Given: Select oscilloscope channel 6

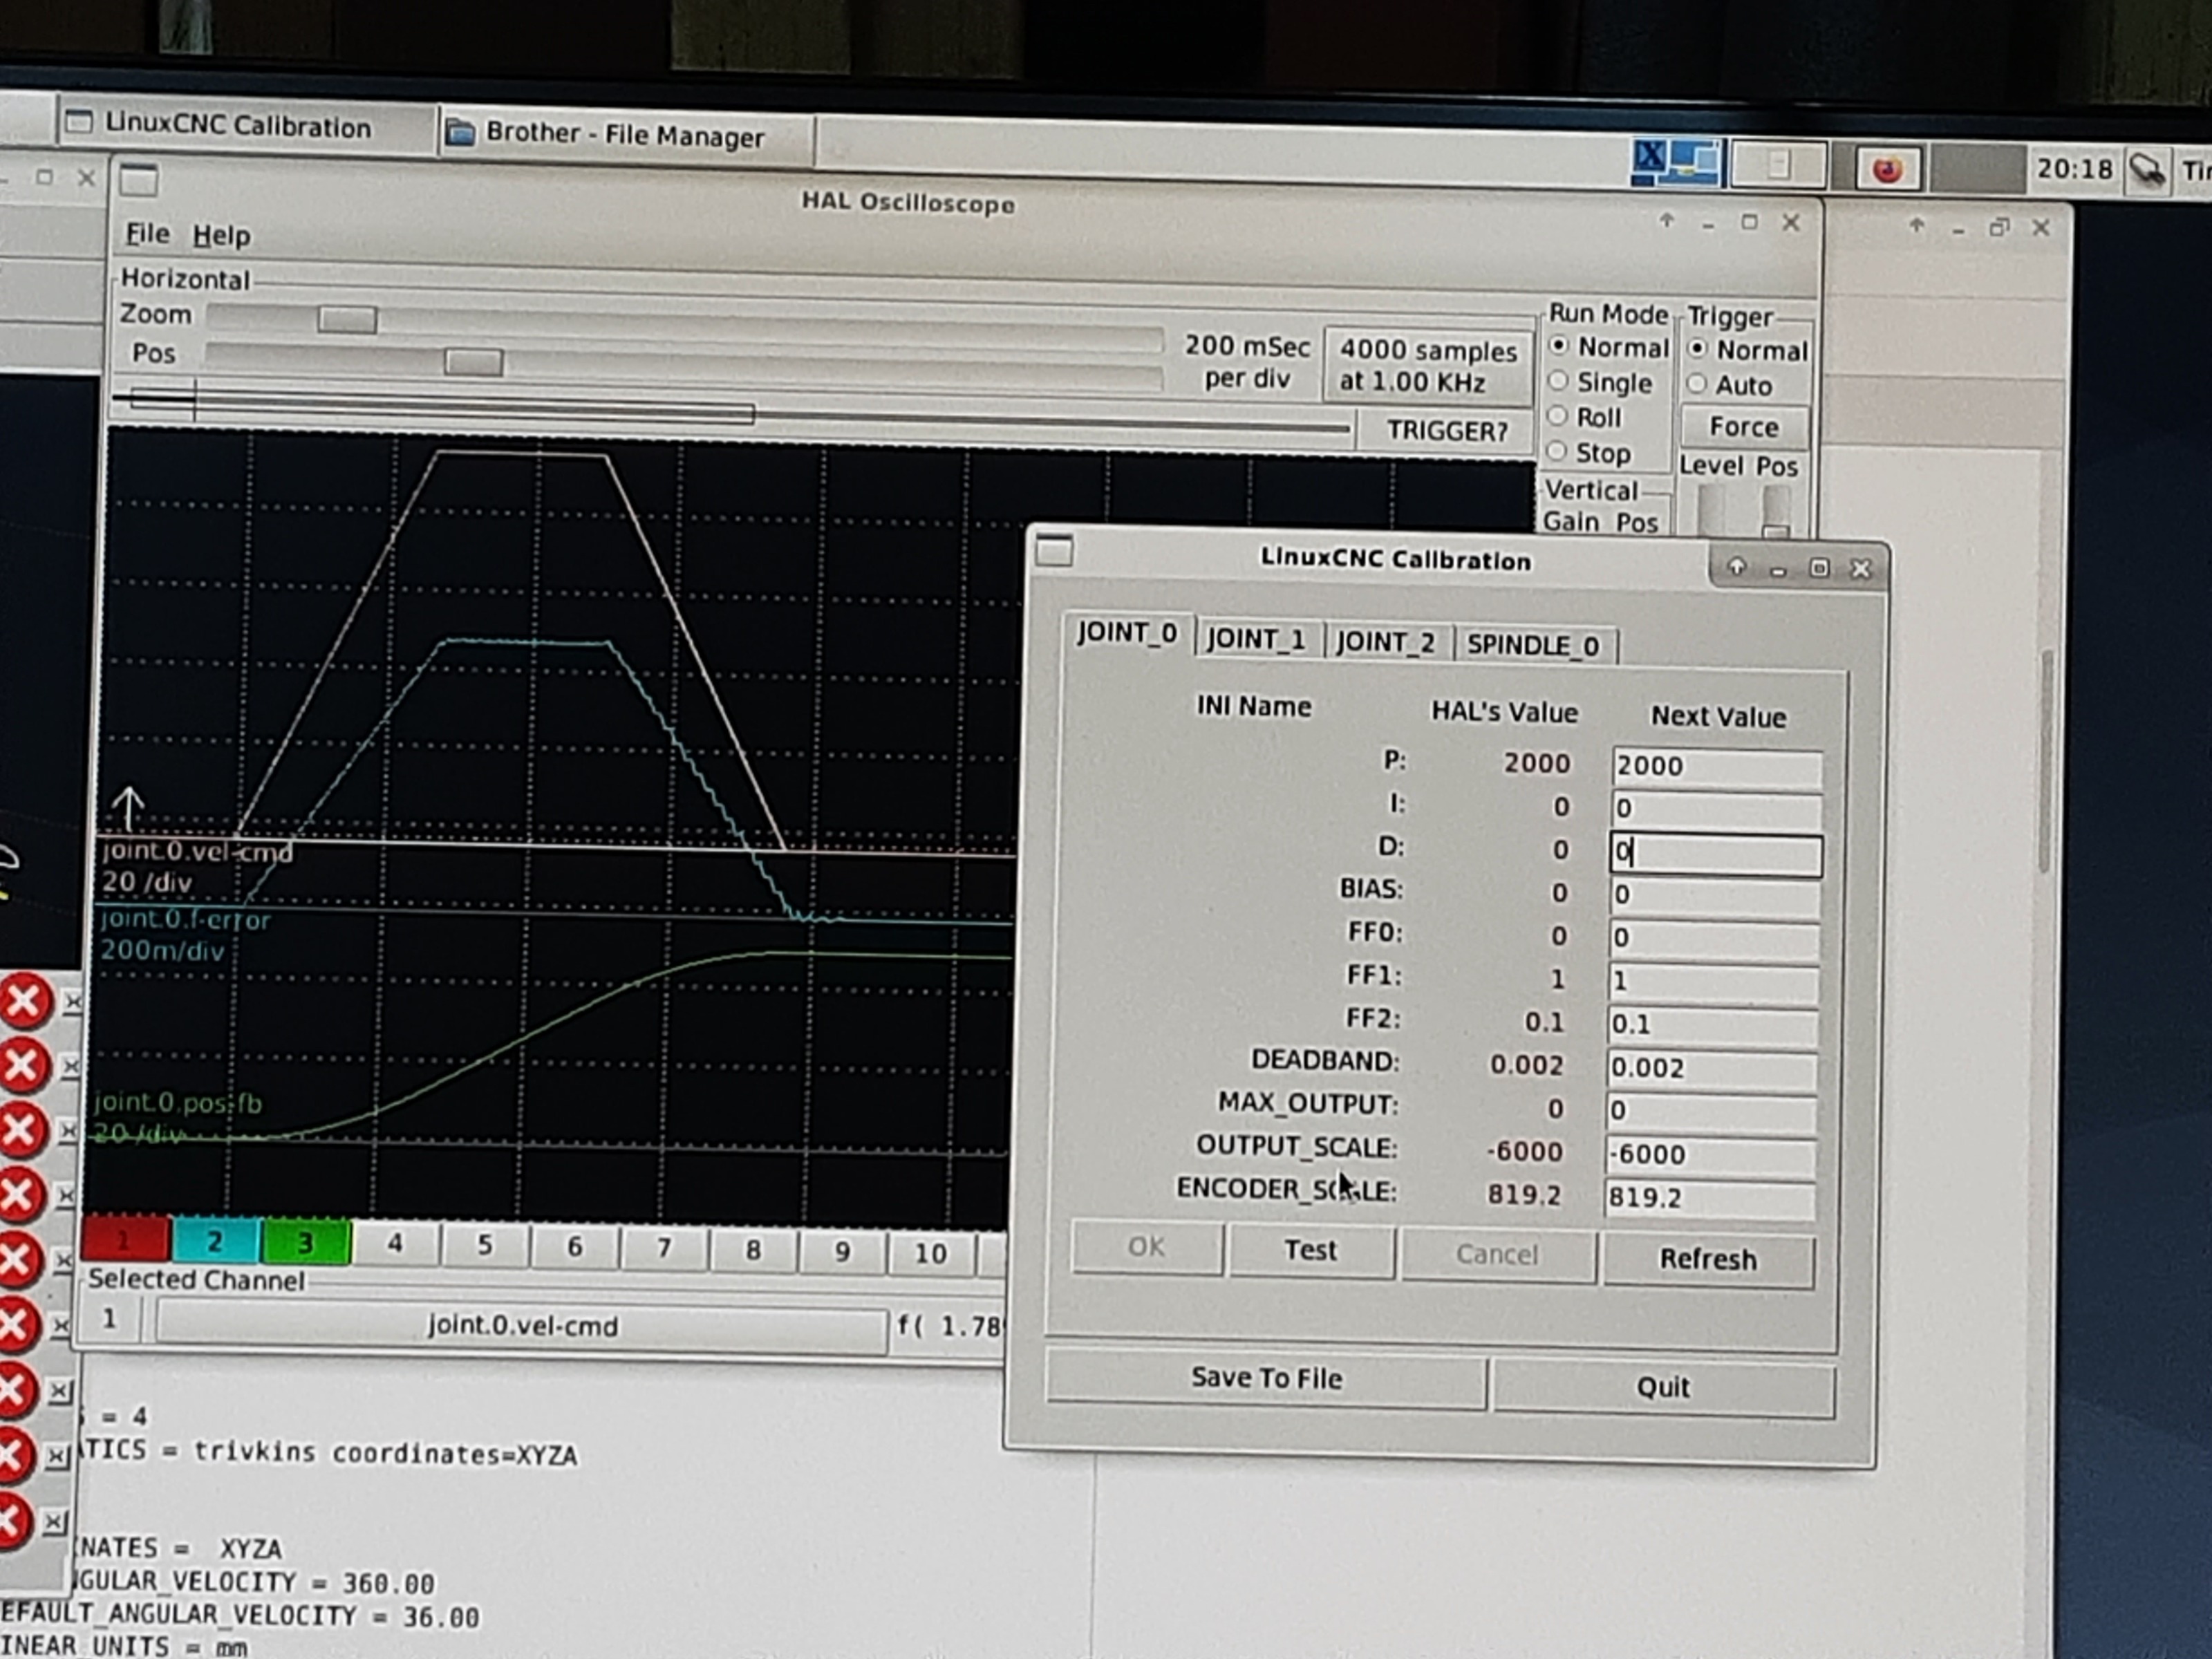Looking at the screenshot, I should point(574,1248).
